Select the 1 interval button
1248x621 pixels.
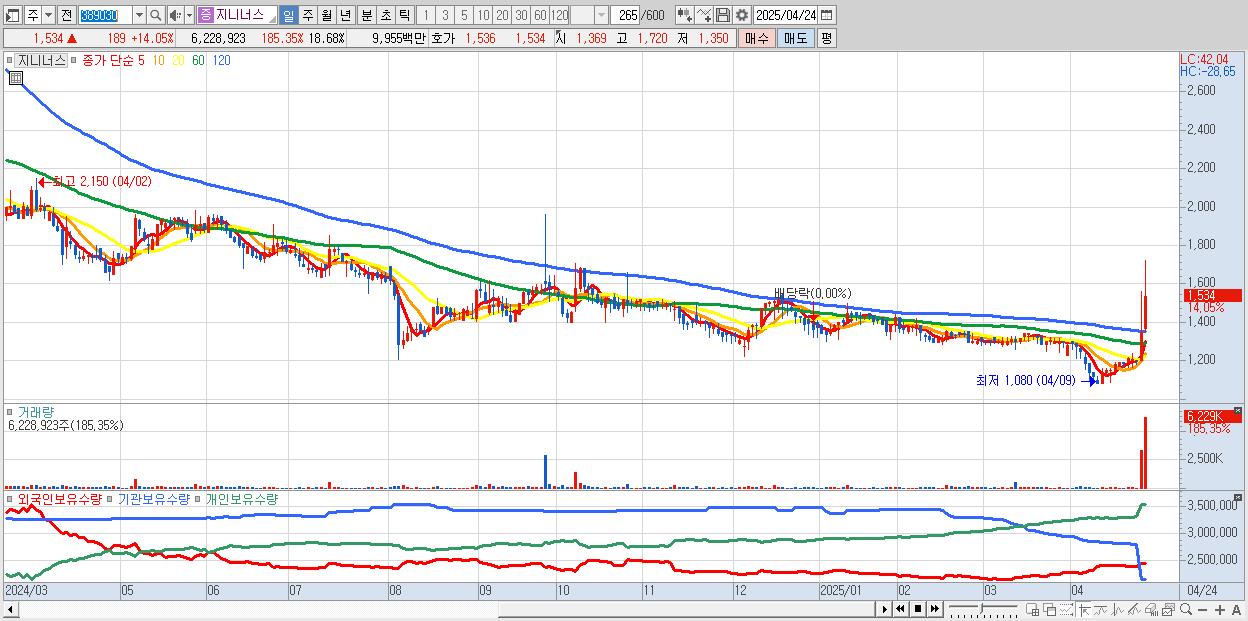426,15
